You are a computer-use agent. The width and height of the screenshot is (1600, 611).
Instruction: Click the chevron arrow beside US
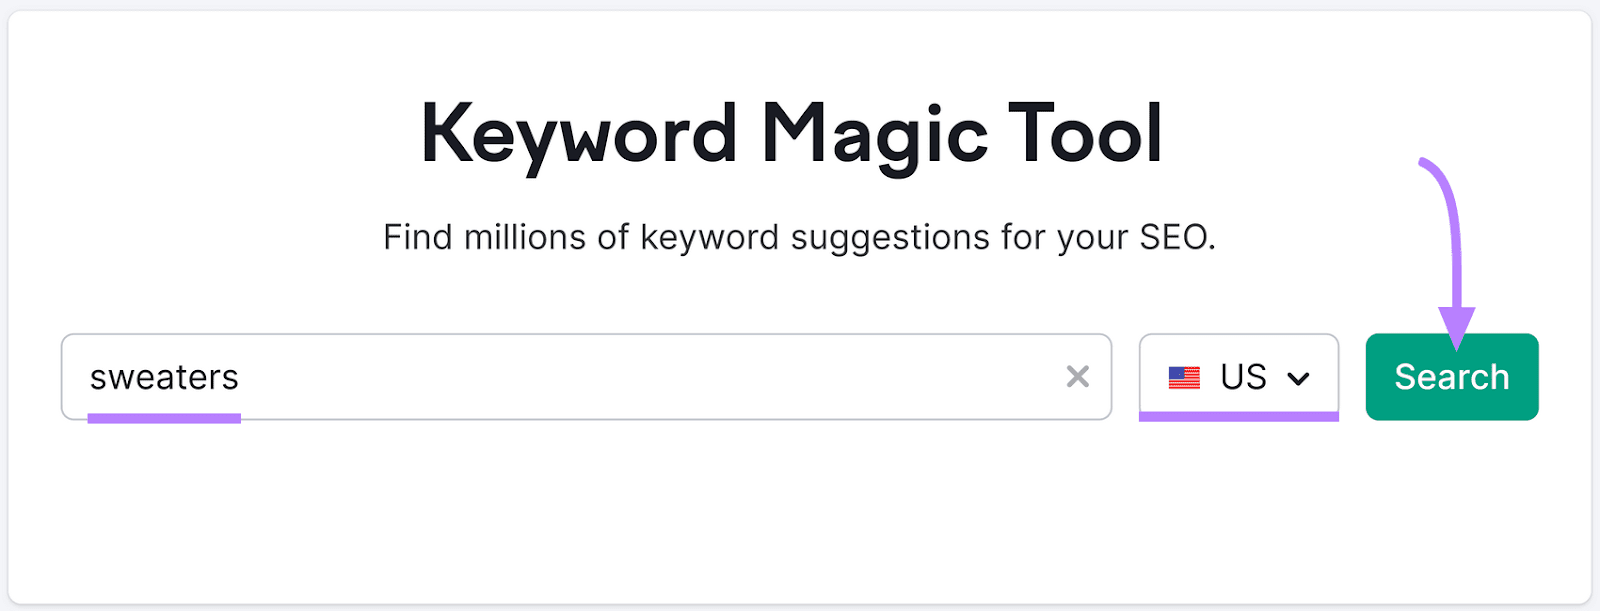coord(1300,377)
